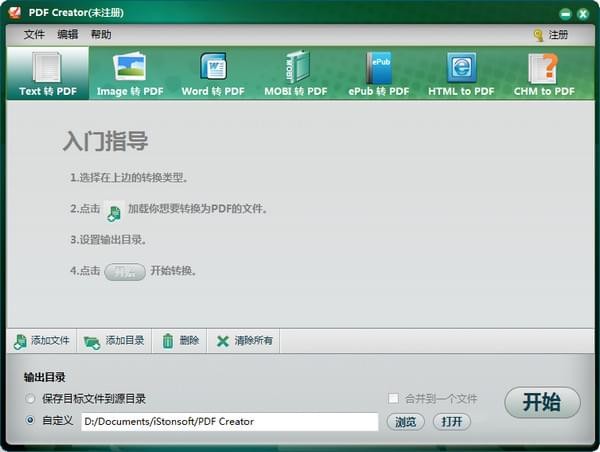Click the 输出目录 section label
600x452 pixels.
pyautogui.click(x=44, y=377)
